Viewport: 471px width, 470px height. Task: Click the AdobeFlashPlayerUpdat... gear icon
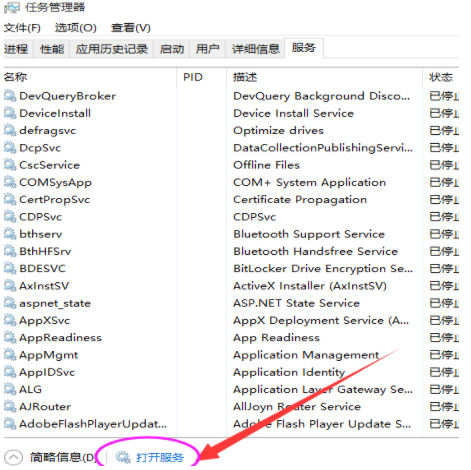(10, 424)
